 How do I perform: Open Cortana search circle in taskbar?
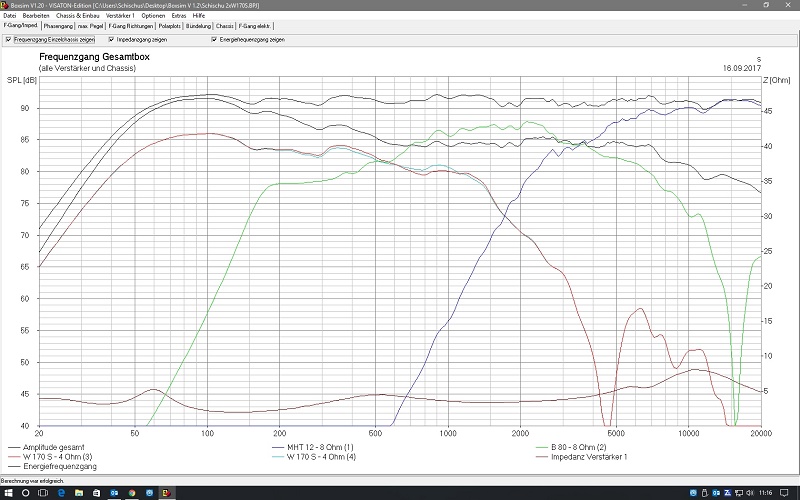tap(27, 492)
